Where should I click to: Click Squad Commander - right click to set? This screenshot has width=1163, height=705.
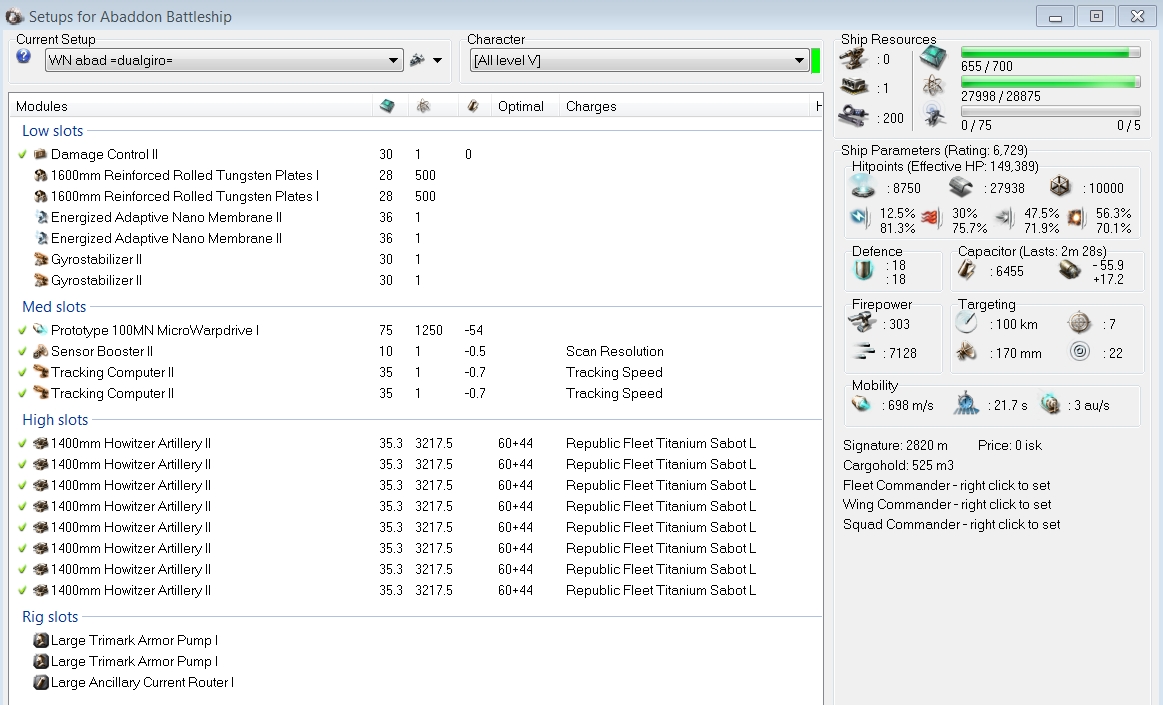(952, 524)
